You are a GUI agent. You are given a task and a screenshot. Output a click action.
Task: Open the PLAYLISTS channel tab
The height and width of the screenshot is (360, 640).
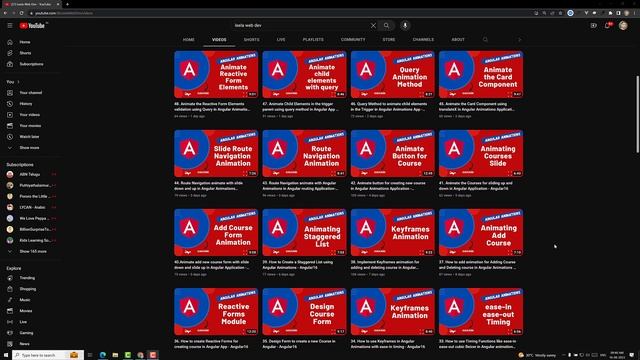(x=313, y=40)
